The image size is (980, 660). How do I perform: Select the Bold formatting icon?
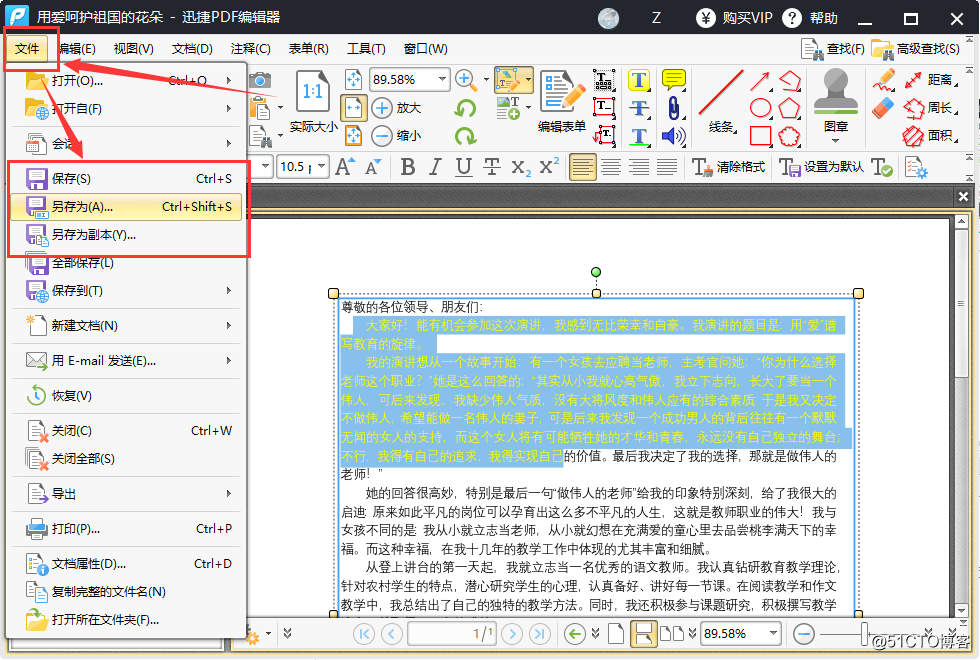(408, 167)
